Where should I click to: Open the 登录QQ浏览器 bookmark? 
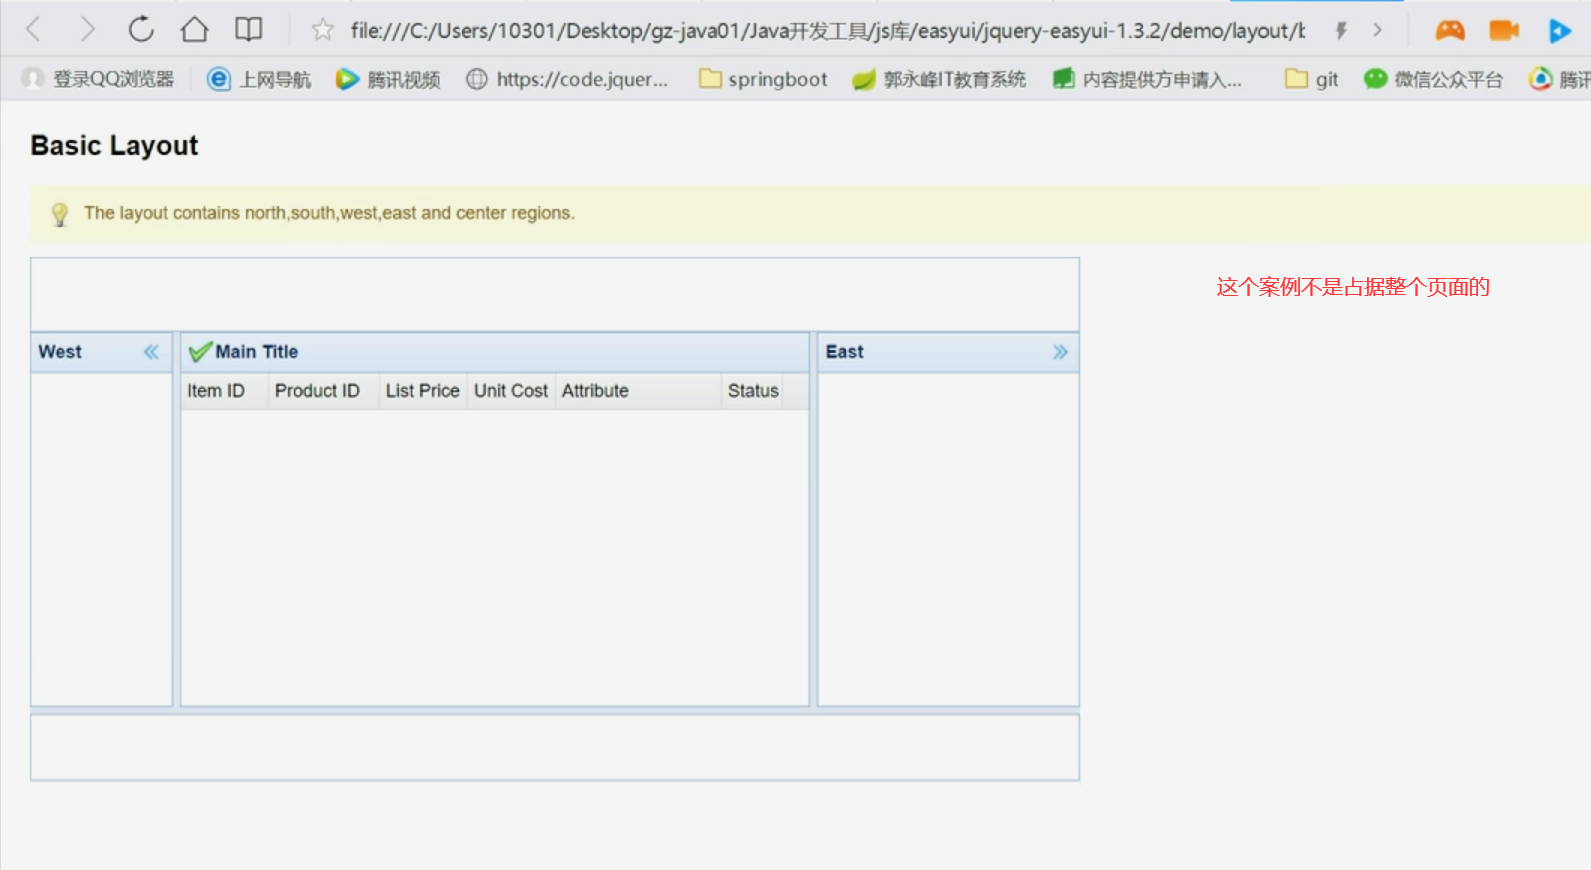click(98, 79)
